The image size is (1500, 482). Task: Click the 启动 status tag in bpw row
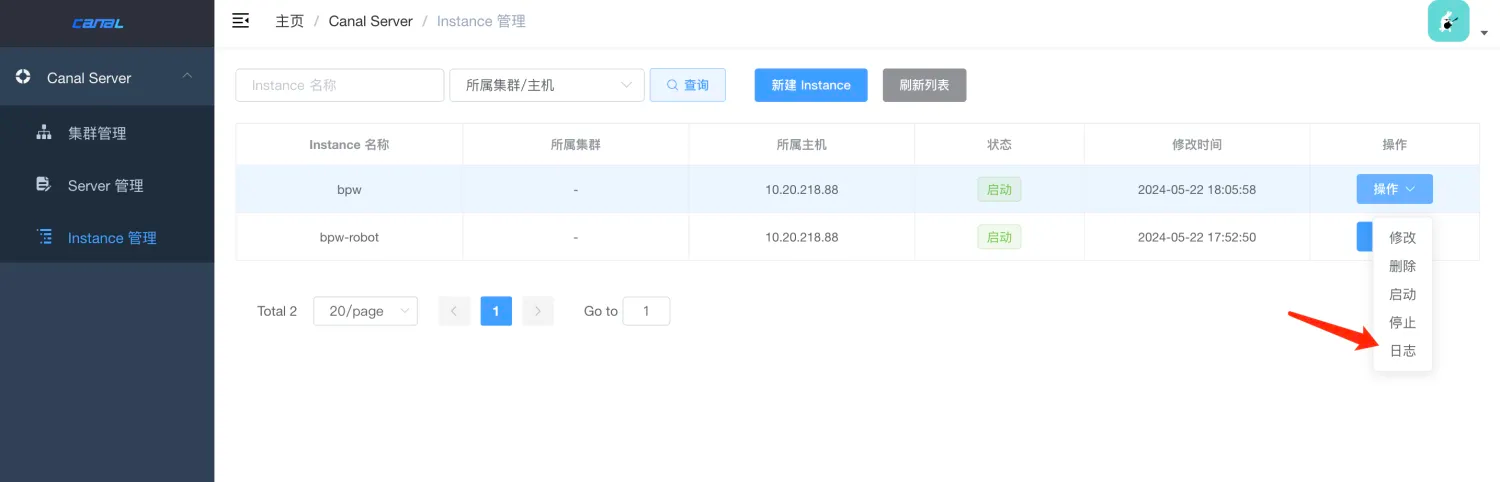click(x=999, y=189)
